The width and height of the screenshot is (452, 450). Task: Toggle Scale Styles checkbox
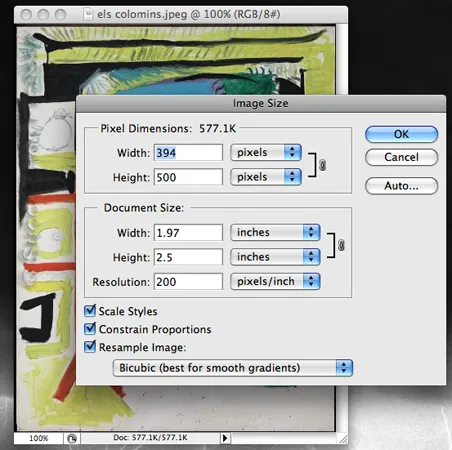tap(90, 311)
